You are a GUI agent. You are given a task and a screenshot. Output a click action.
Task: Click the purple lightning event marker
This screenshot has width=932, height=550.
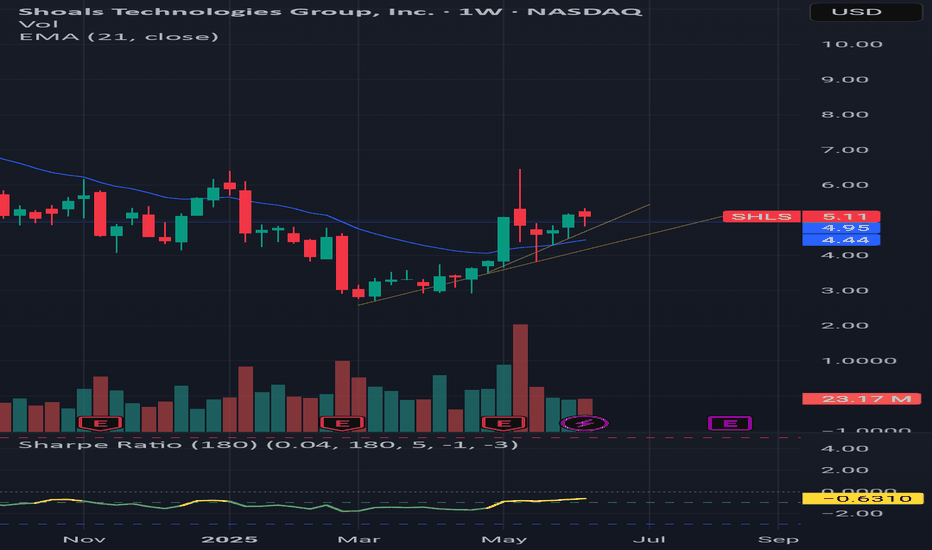[x=584, y=423]
